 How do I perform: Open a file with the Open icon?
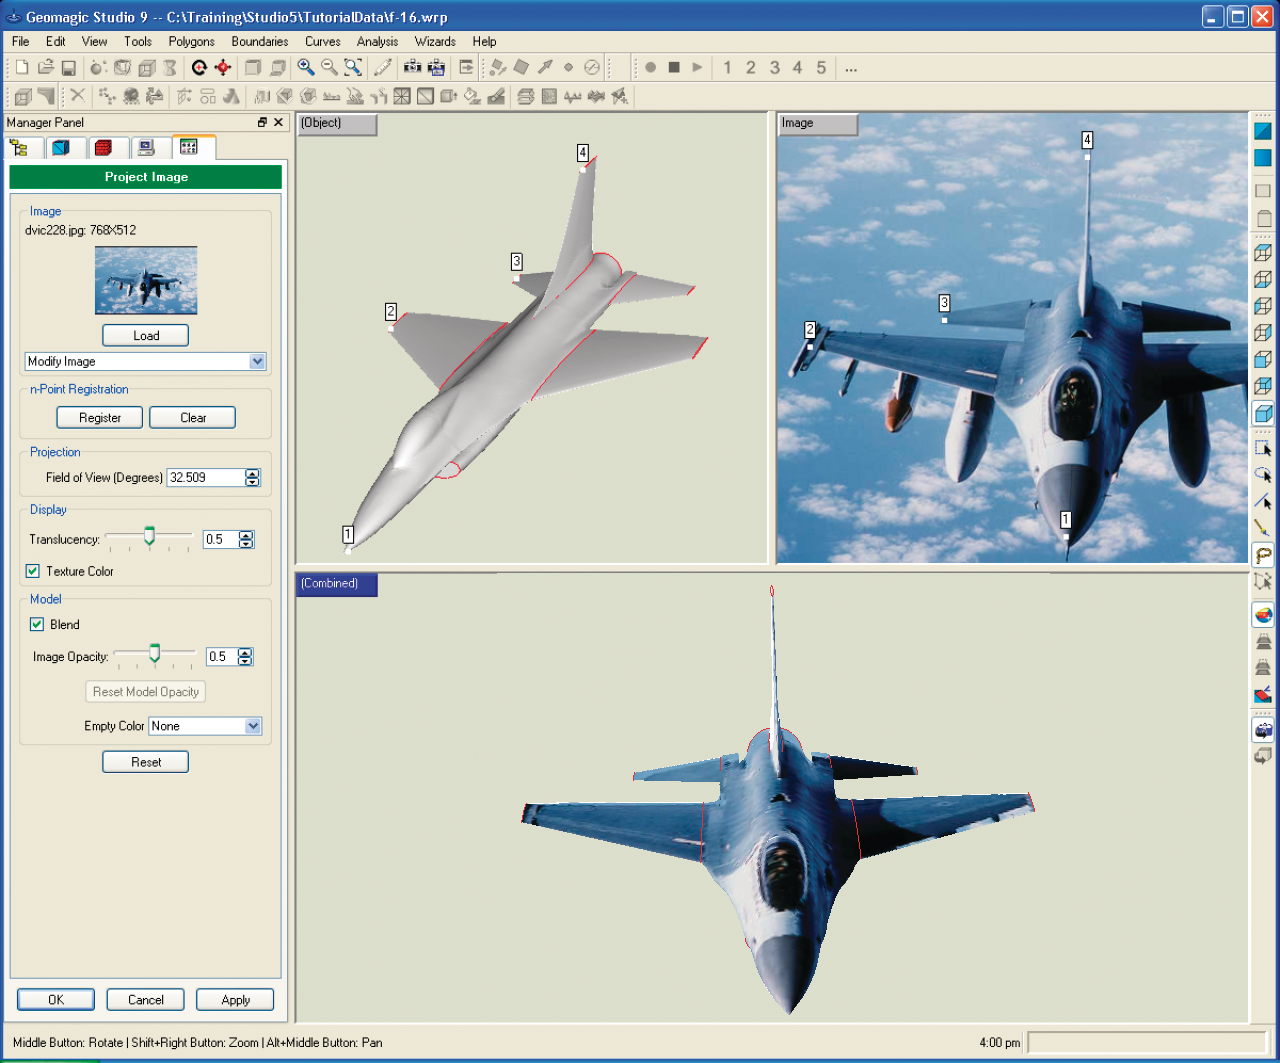coord(45,67)
